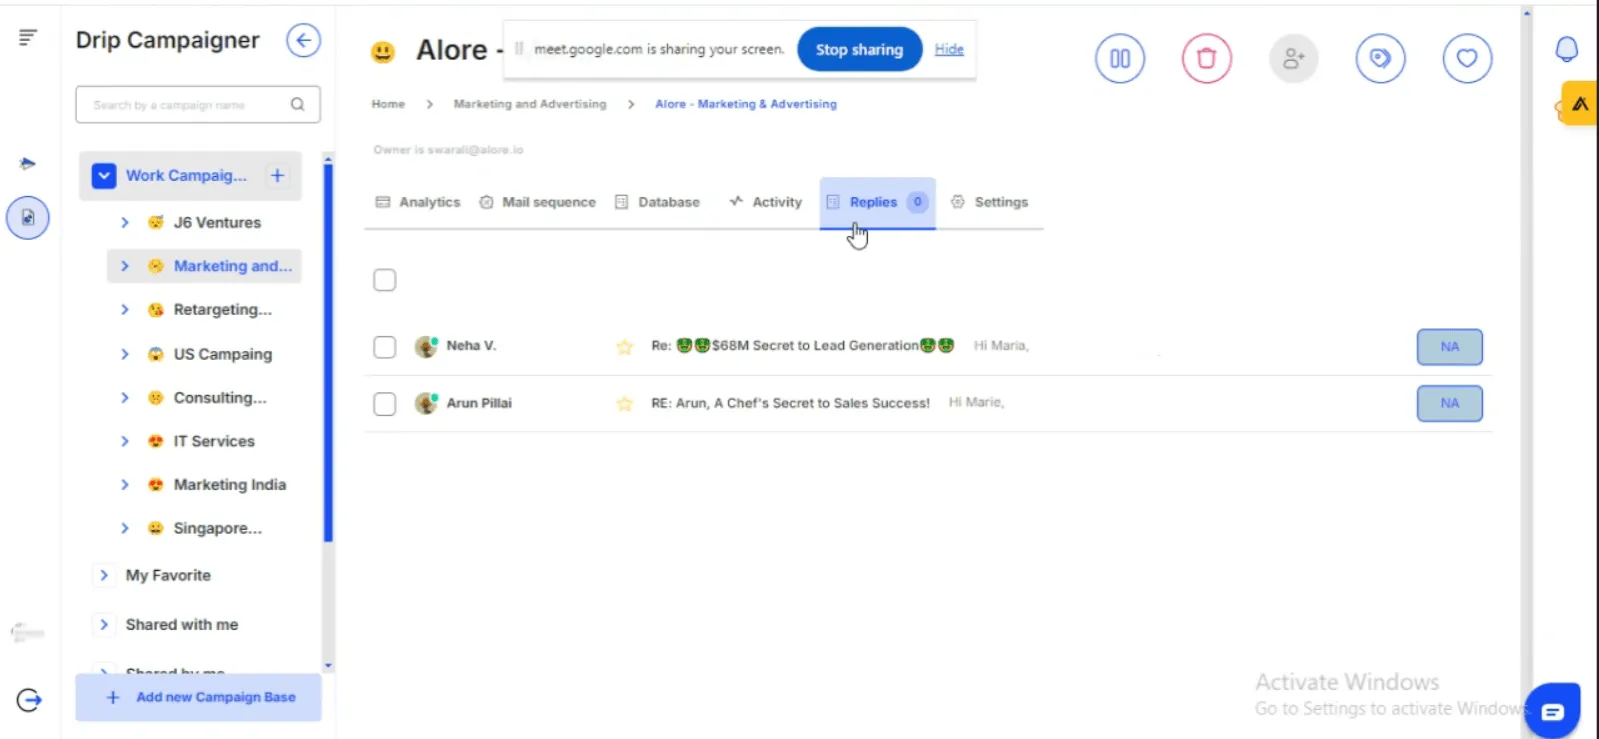
Task: Click Arun Pillai avatar
Action: [x=426, y=404]
